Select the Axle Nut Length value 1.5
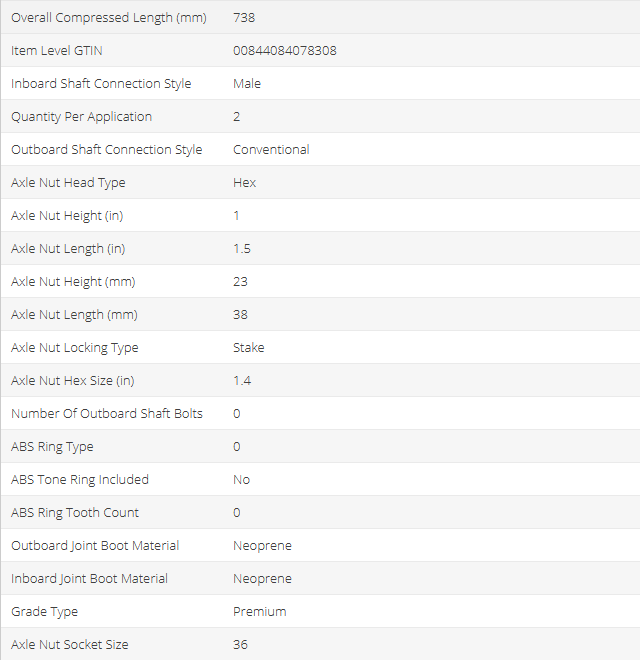640x660 pixels. [242, 248]
